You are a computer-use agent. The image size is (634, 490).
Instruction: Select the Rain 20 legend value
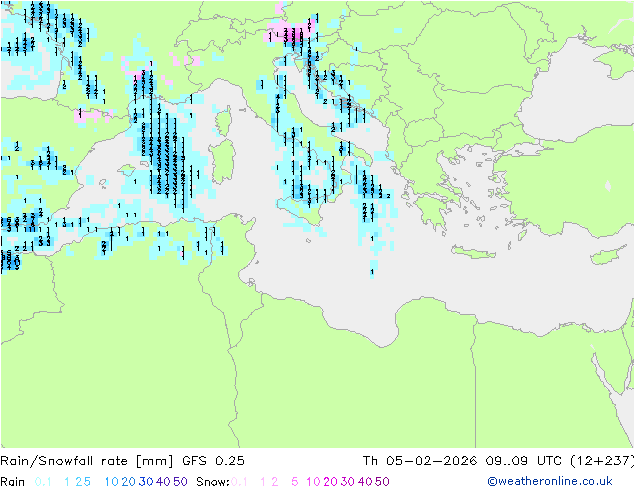click(x=128, y=482)
